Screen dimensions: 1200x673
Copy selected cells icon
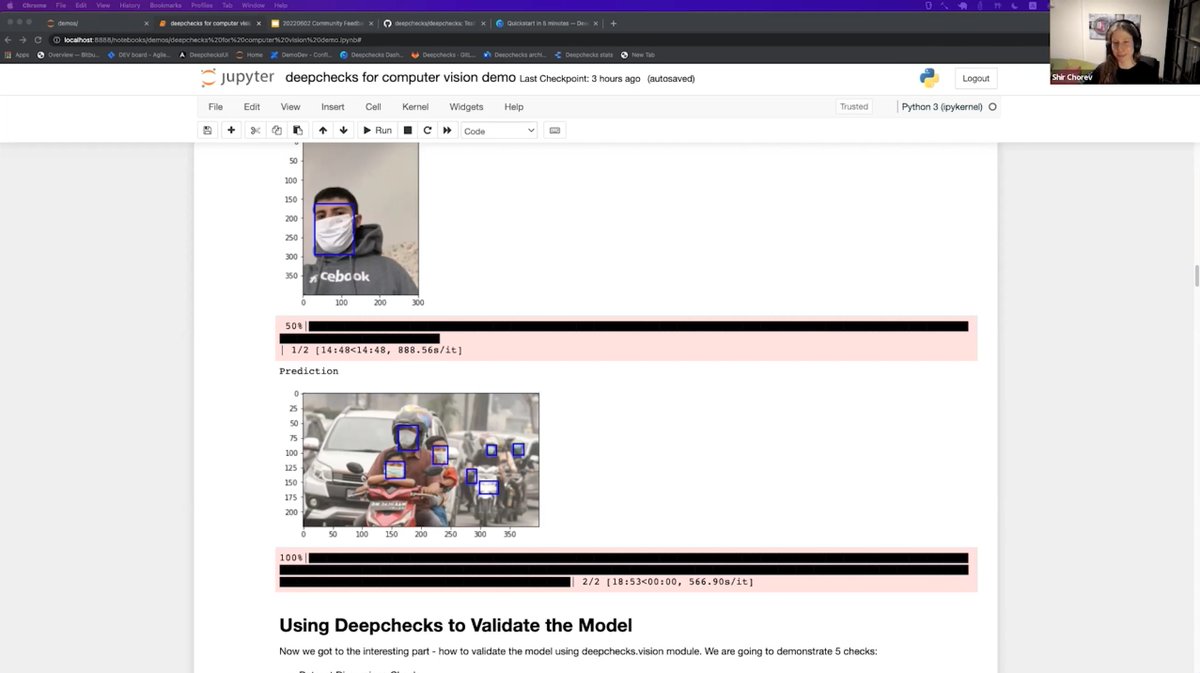pyautogui.click(x=277, y=130)
